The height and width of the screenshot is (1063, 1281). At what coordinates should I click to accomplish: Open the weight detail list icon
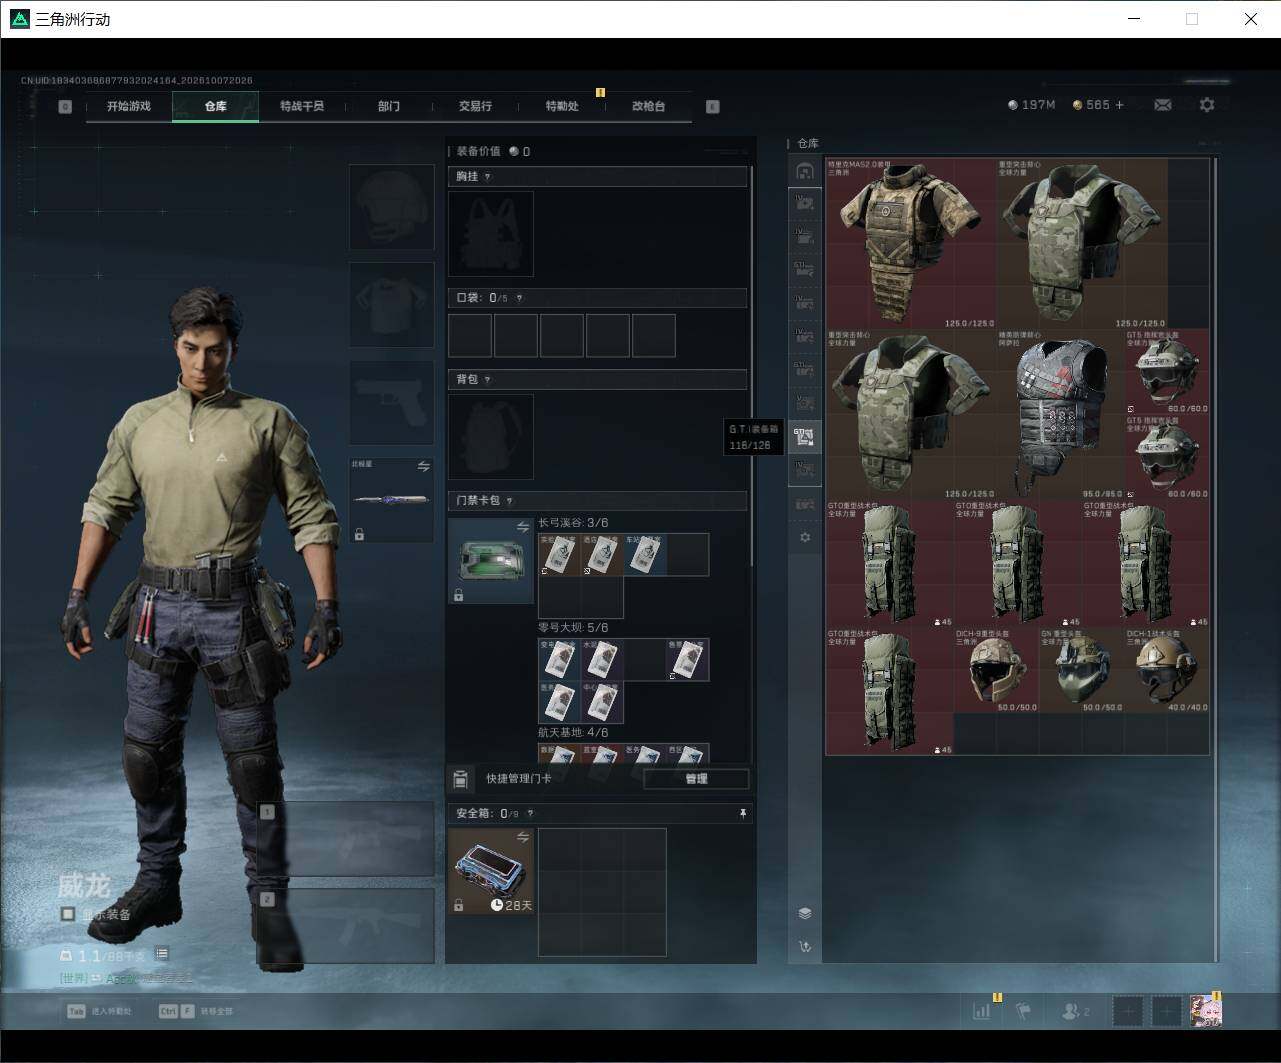coord(162,954)
